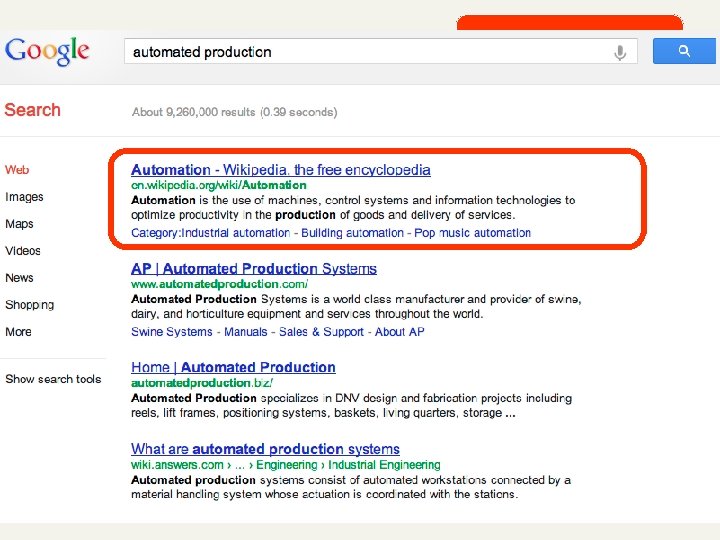Open the News results category
The image size is (720, 540).
19,278
